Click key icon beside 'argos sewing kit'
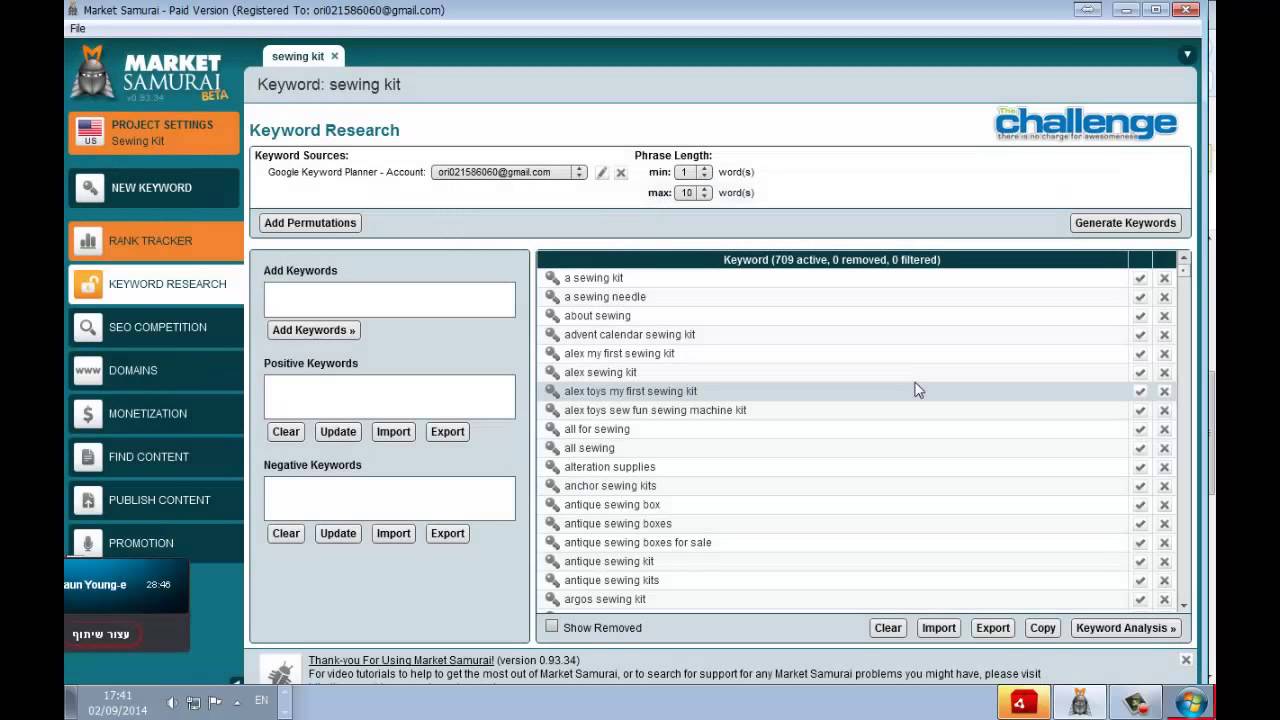This screenshot has height=720, width=1280. click(552, 599)
